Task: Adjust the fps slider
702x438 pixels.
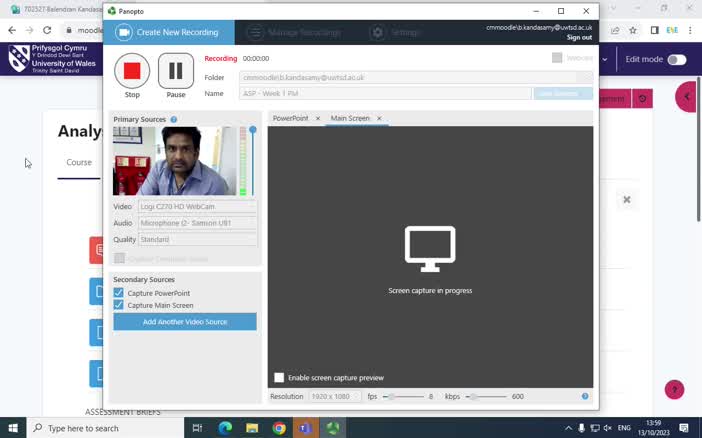Action: (x=391, y=396)
